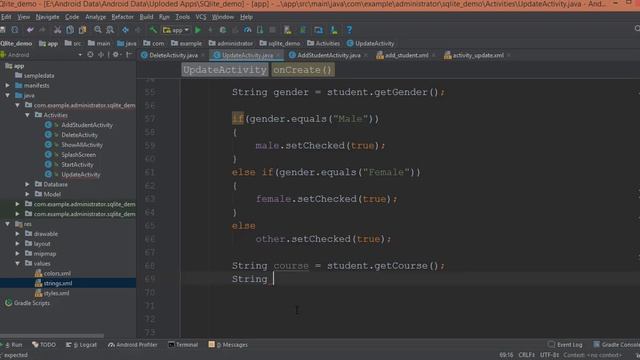Click the project panel horizontal scrollbar
This screenshot has width=640, height=360.
52,336
